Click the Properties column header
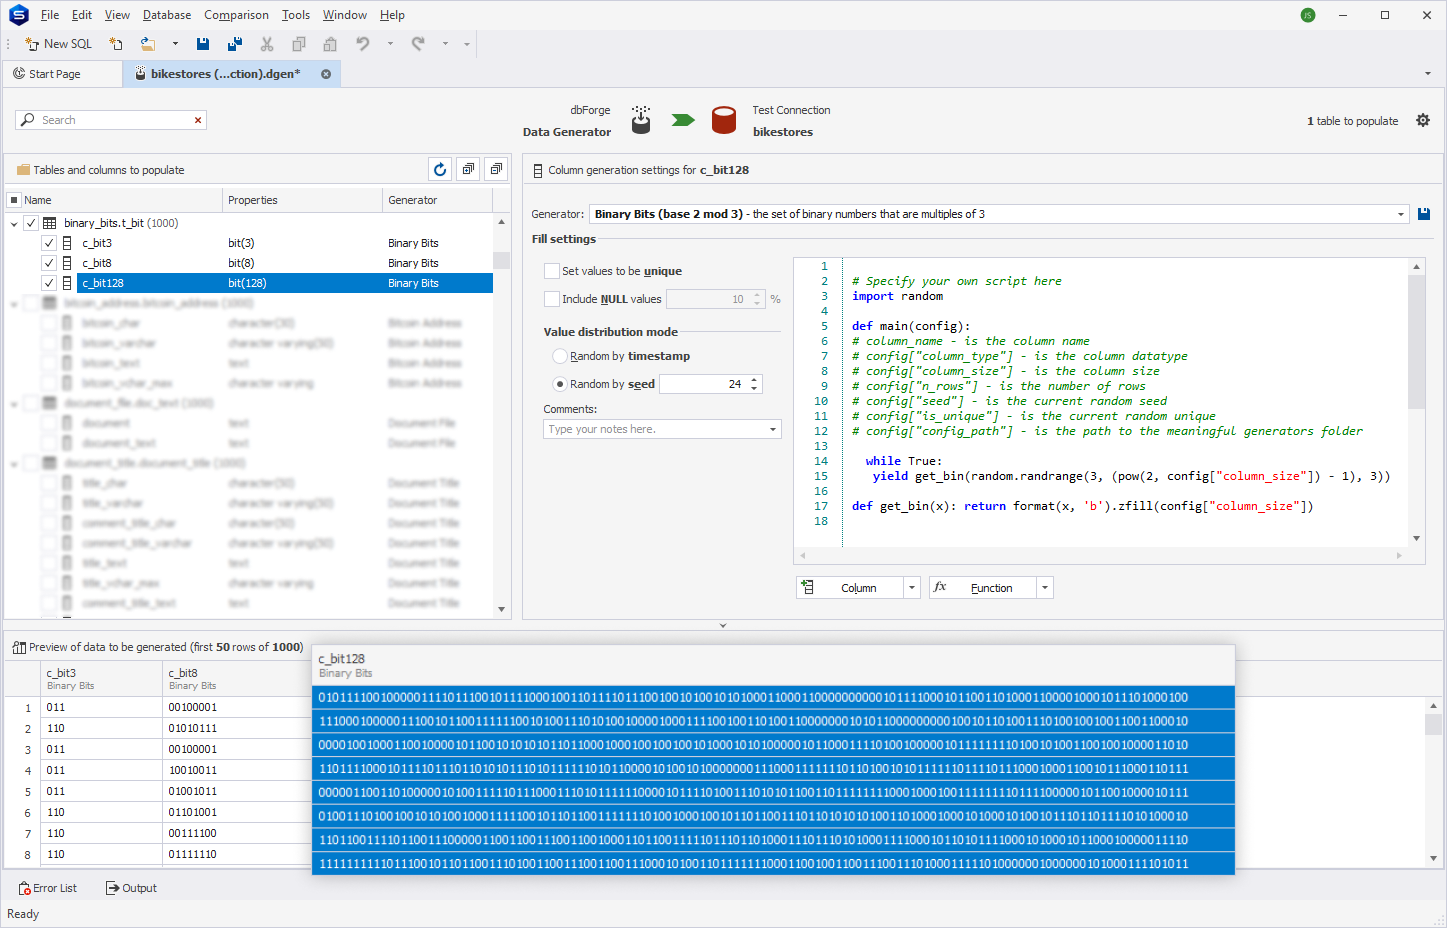Viewport: 1447px width, 928px height. click(x=302, y=200)
